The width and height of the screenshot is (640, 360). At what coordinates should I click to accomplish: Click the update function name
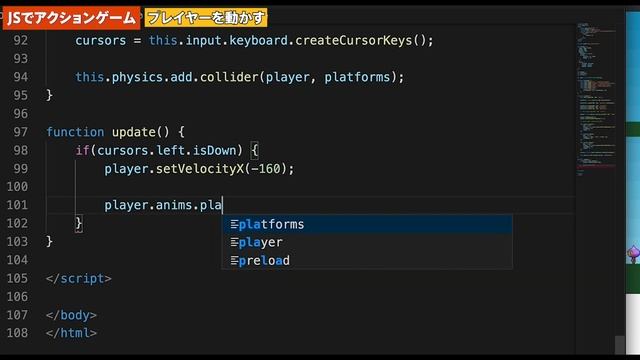point(134,132)
